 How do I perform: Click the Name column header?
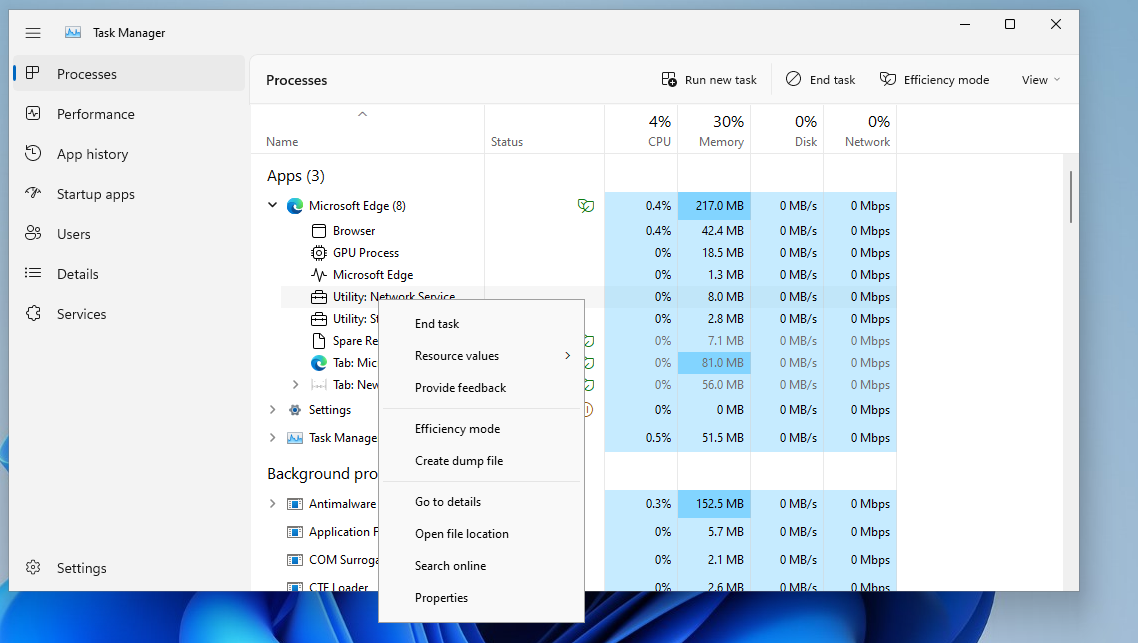click(367, 129)
